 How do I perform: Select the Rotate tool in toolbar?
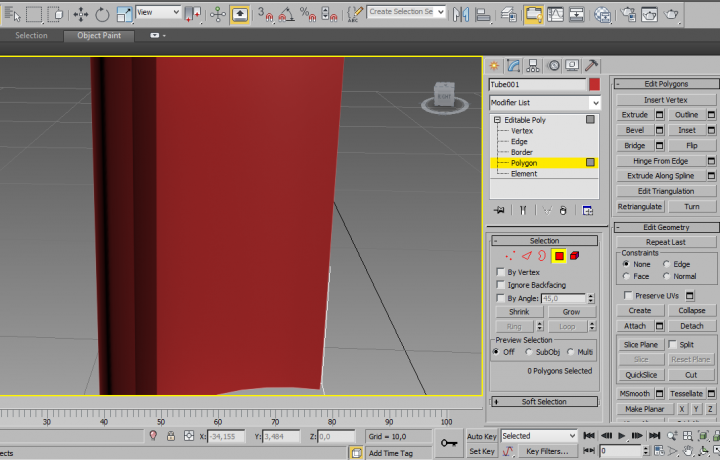click(103, 14)
